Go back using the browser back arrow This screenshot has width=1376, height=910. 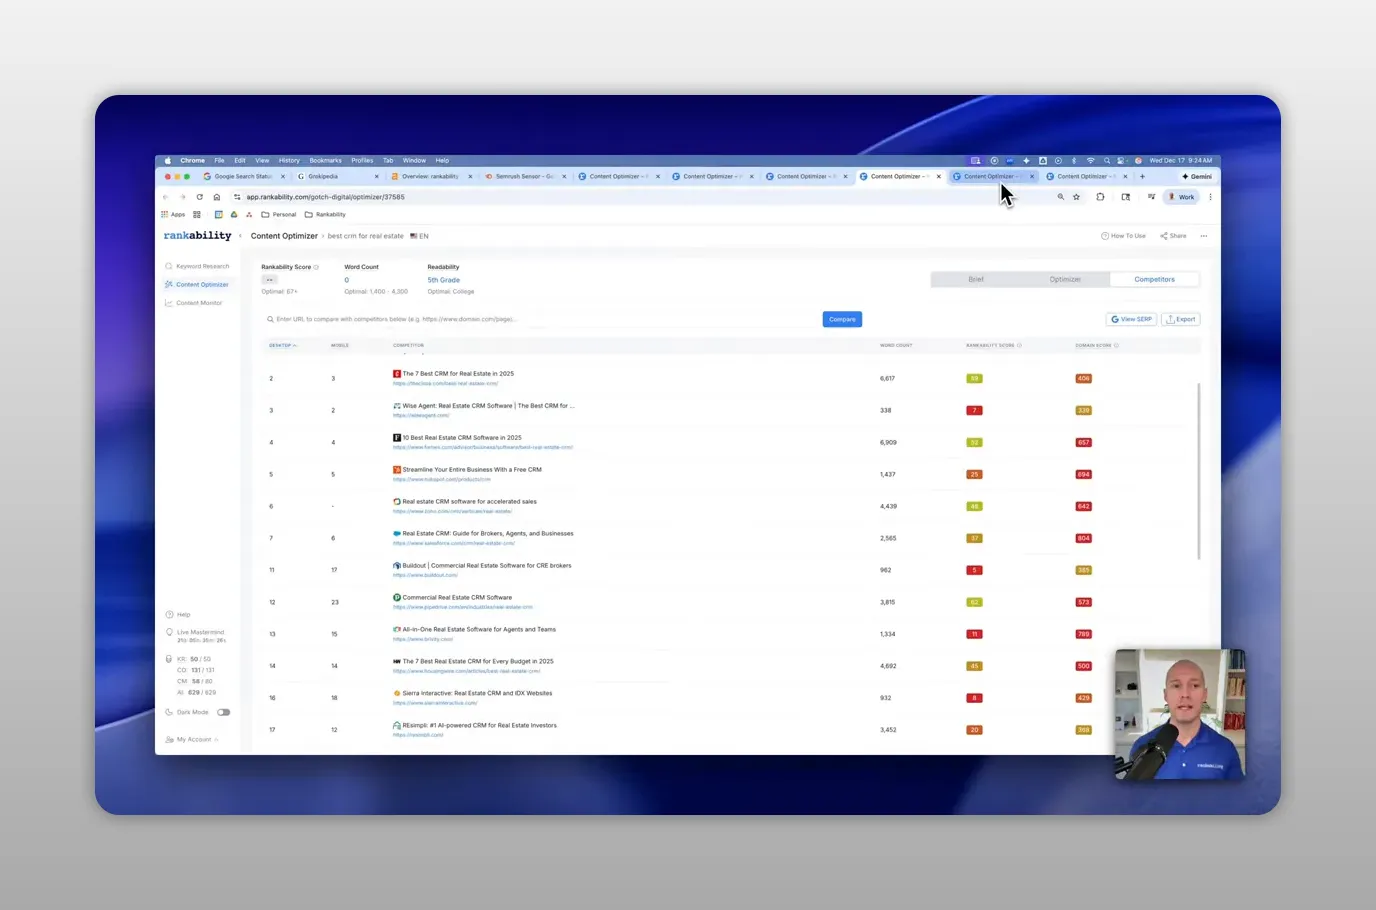[166, 197]
